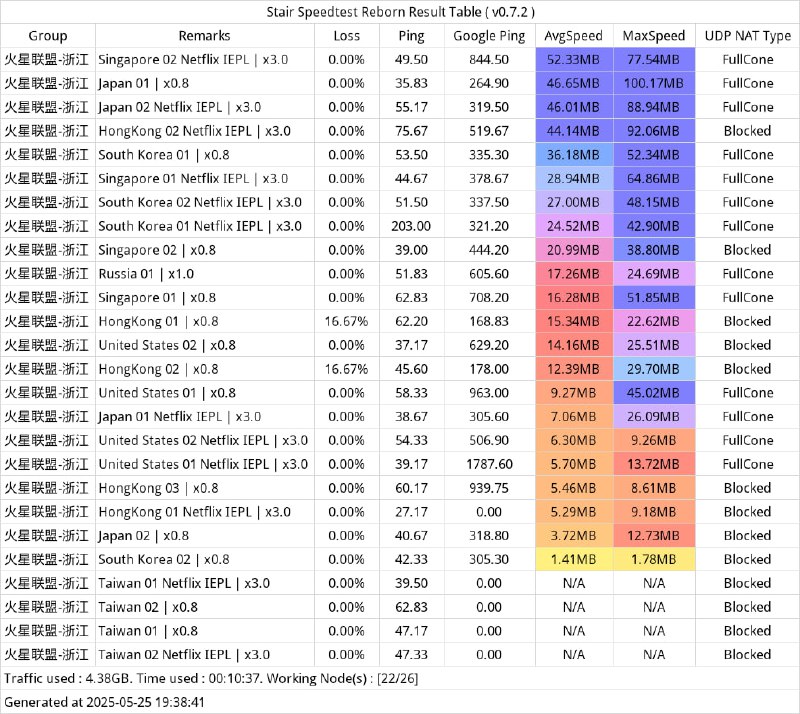Select the 'Taiwan 02 | x0.8' remark
The width and height of the screenshot is (800, 714).
[x=148, y=607]
